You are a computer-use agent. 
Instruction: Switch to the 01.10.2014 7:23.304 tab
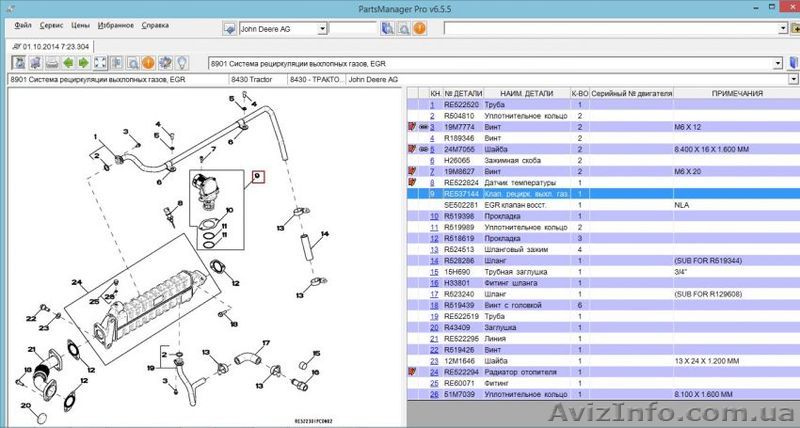pos(50,46)
